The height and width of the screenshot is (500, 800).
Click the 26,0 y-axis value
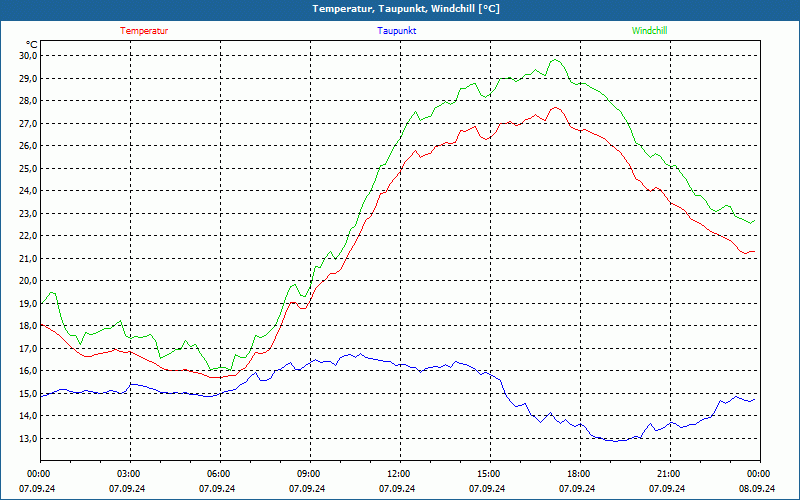click(x=29, y=146)
